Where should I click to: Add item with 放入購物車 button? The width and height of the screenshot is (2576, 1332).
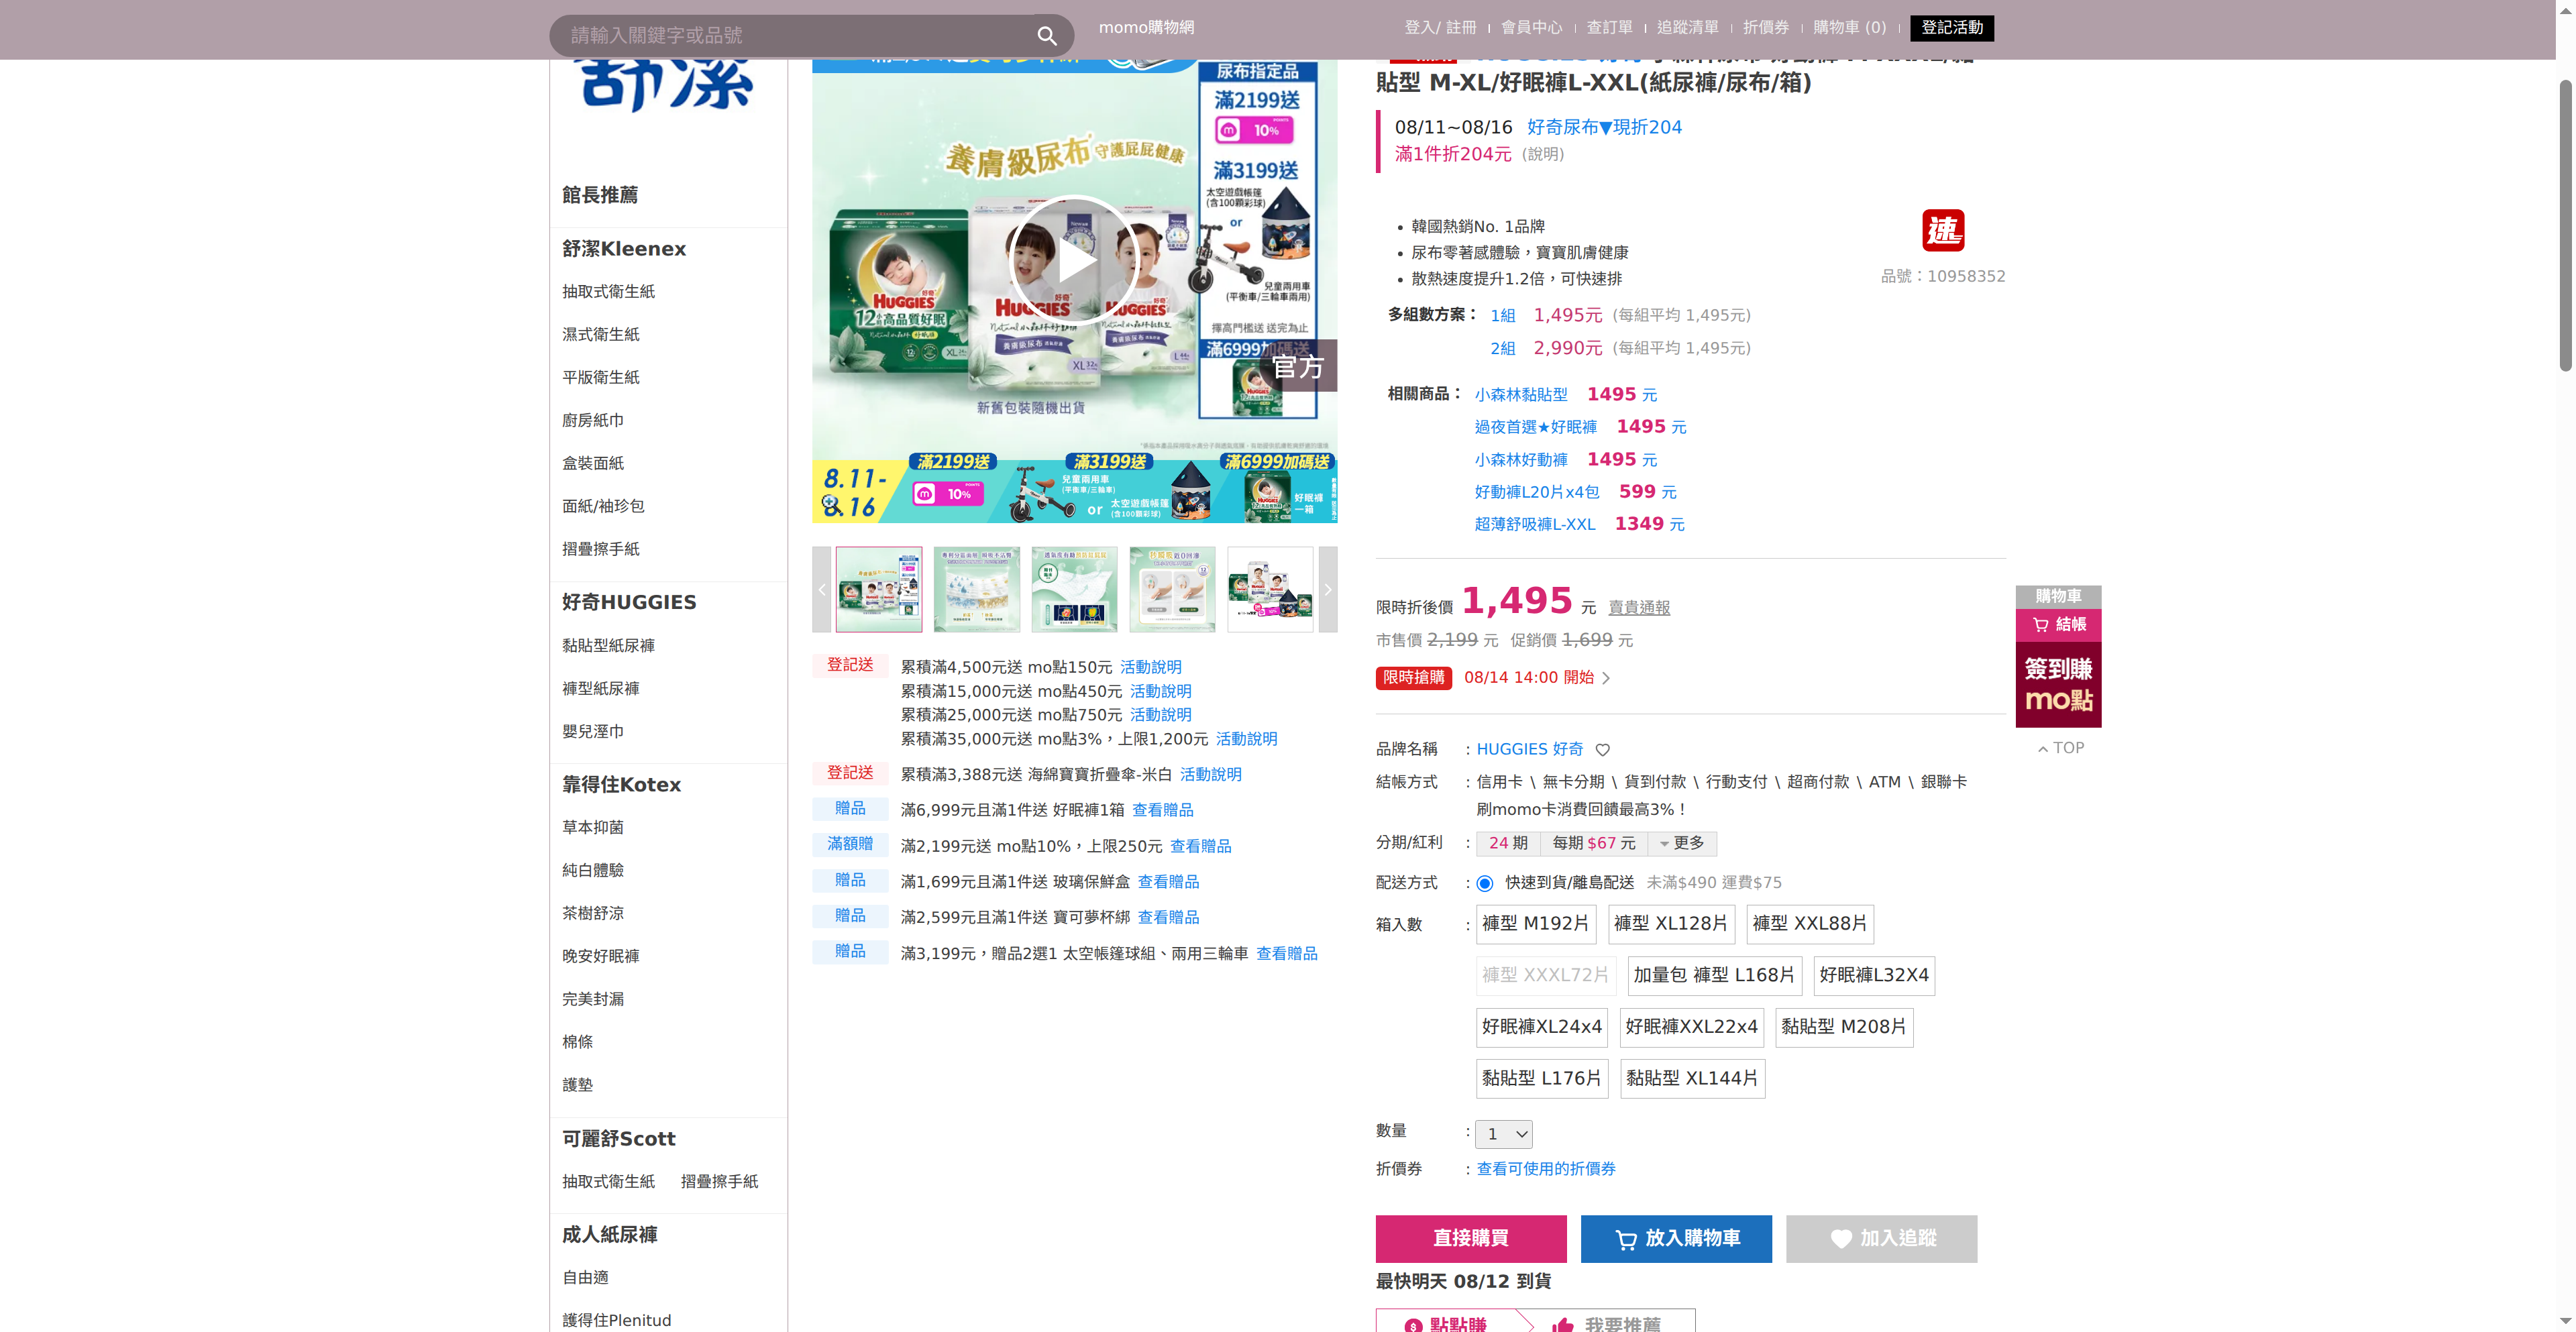[x=1676, y=1239]
